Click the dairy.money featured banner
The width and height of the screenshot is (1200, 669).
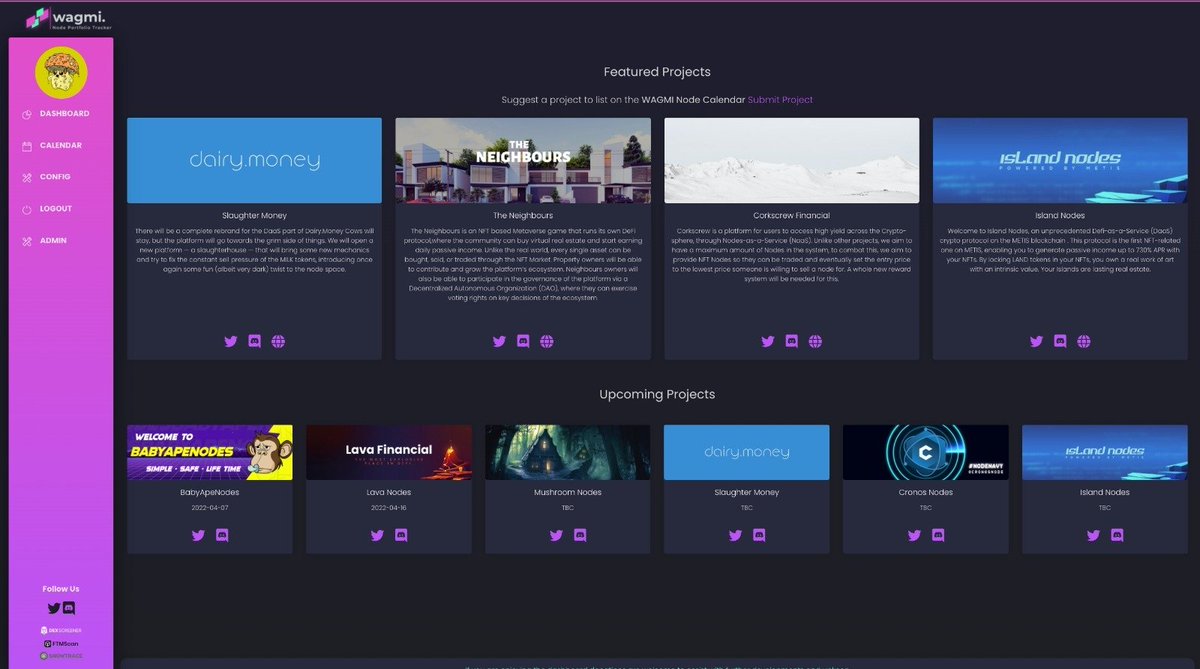tap(255, 161)
